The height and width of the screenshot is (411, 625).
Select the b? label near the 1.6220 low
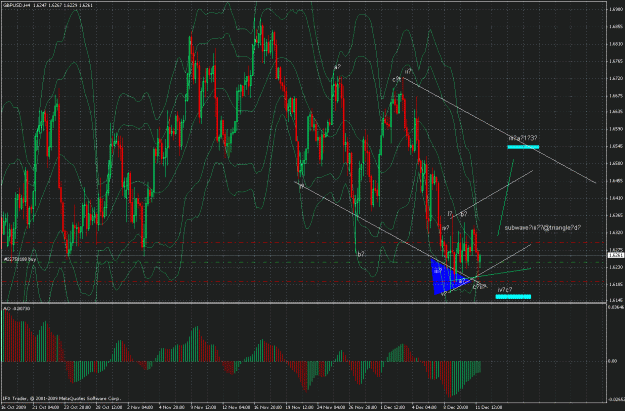click(362, 254)
